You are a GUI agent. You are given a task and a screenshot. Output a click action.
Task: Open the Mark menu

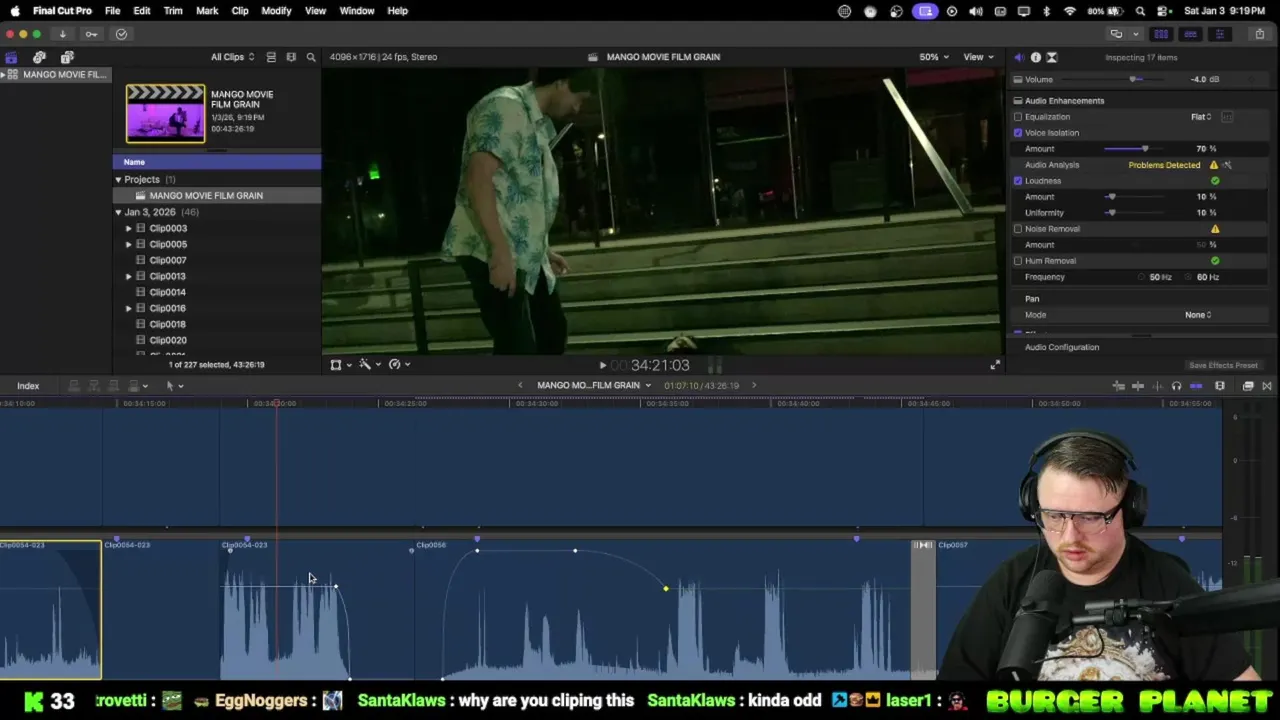tap(207, 11)
